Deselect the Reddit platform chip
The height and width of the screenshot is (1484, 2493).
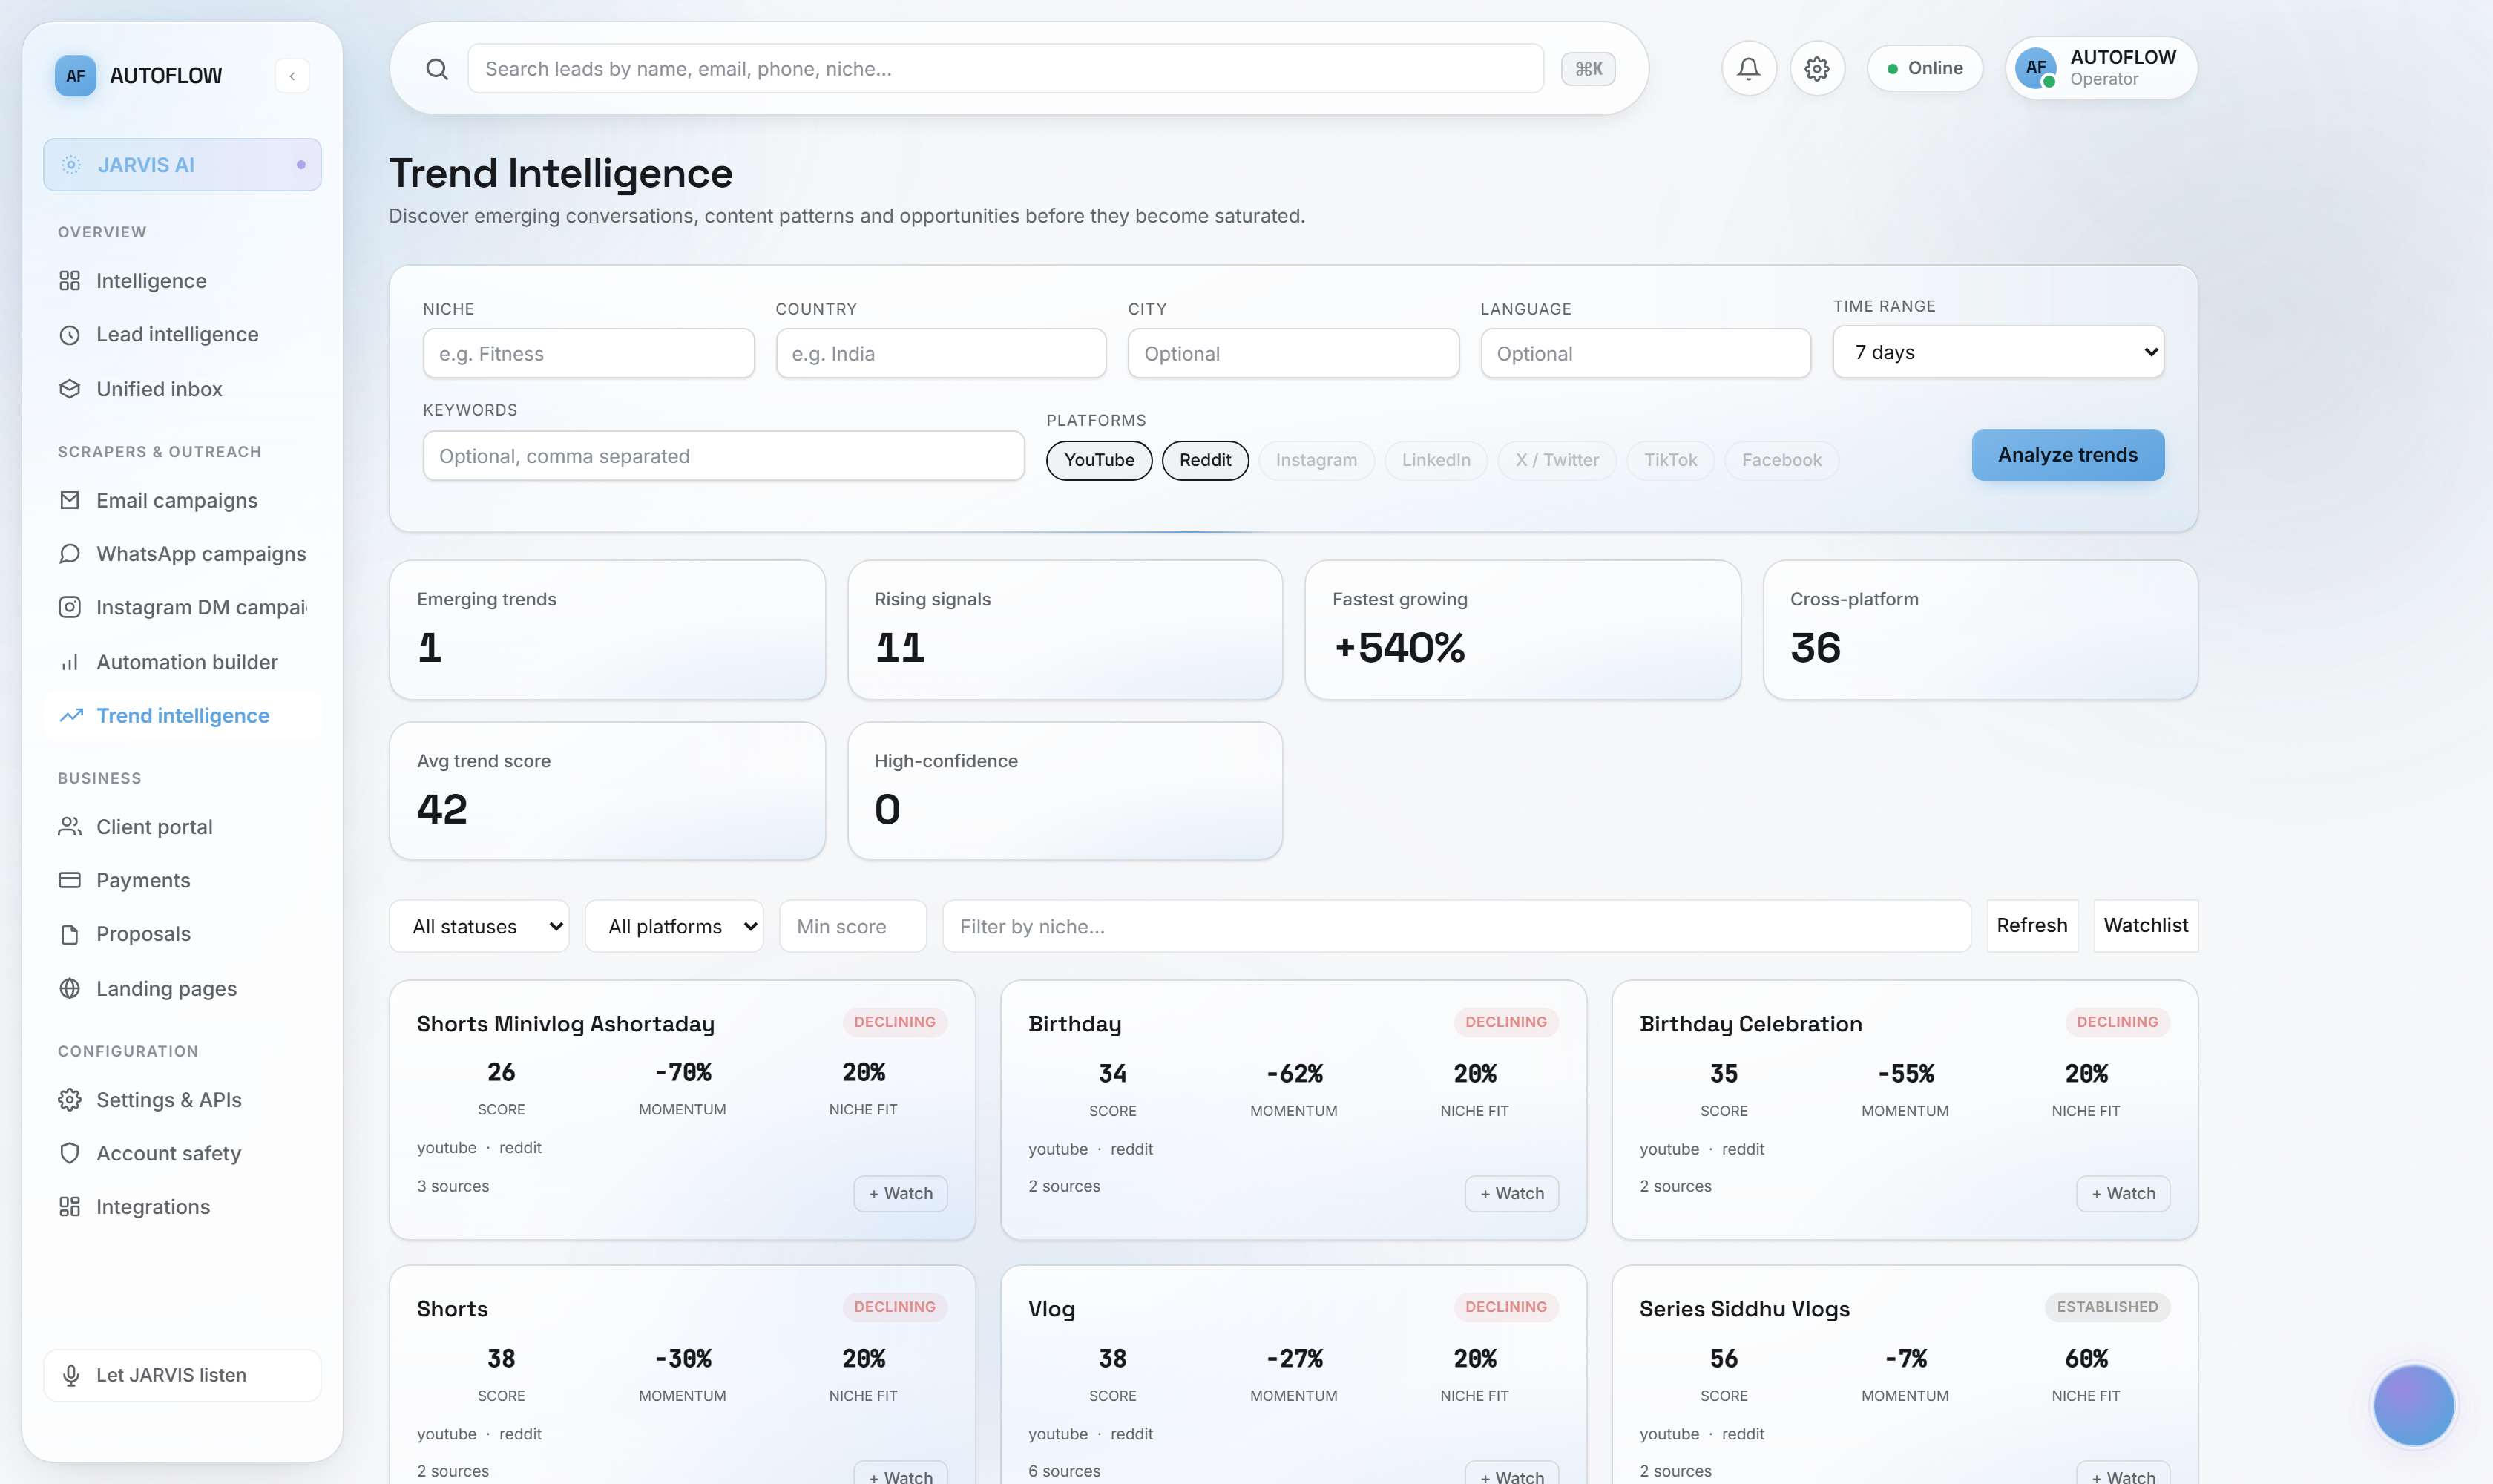pyautogui.click(x=1204, y=460)
